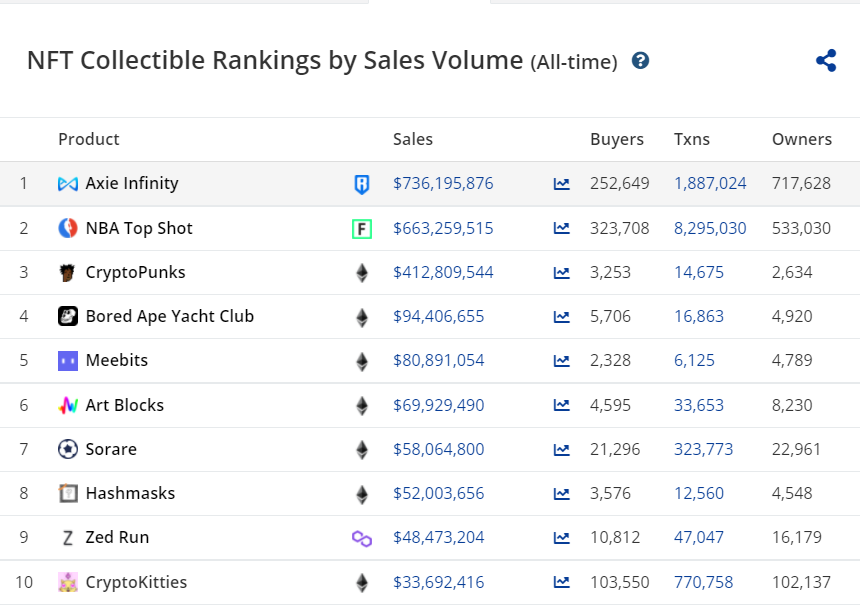The image size is (860, 608).
Task: Open the help question mark icon
Action: tap(640, 60)
